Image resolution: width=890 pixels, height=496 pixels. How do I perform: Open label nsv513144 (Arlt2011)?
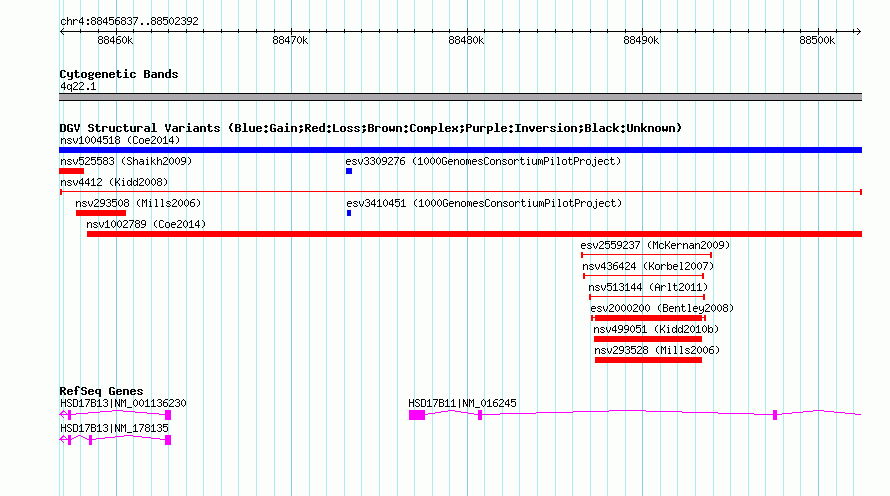point(648,287)
